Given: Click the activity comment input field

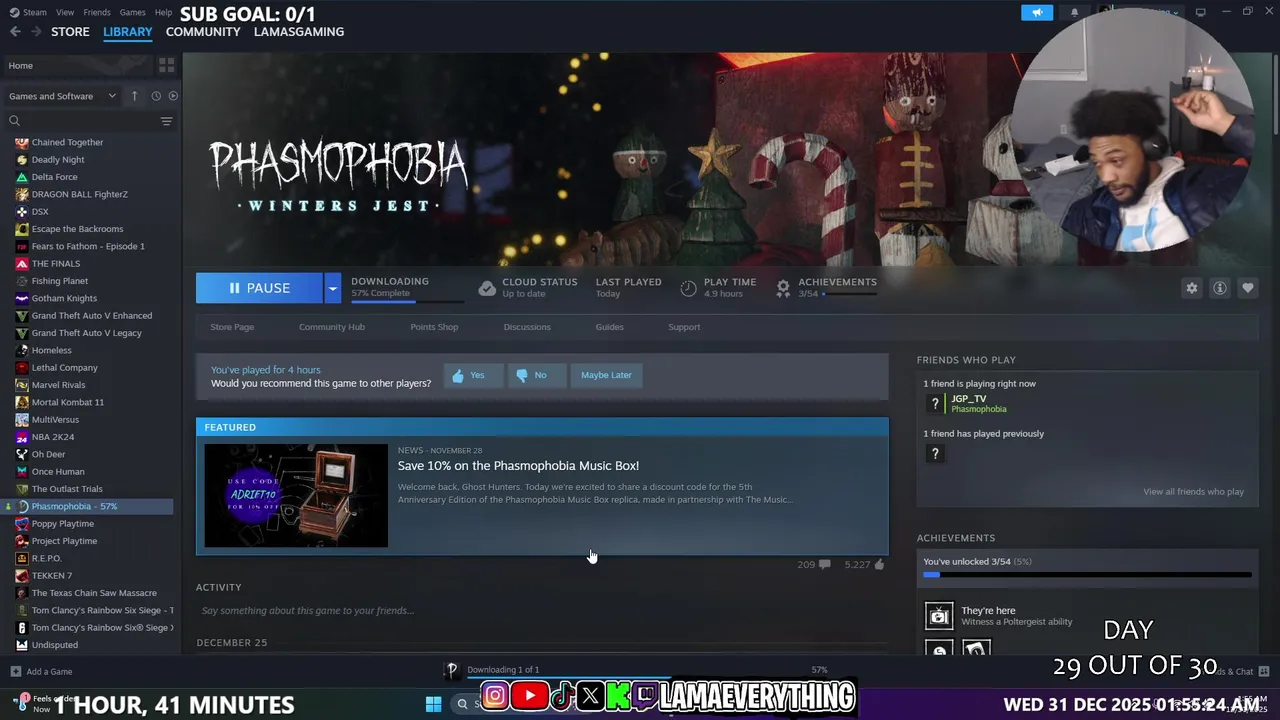Looking at the screenshot, I should click(542, 610).
